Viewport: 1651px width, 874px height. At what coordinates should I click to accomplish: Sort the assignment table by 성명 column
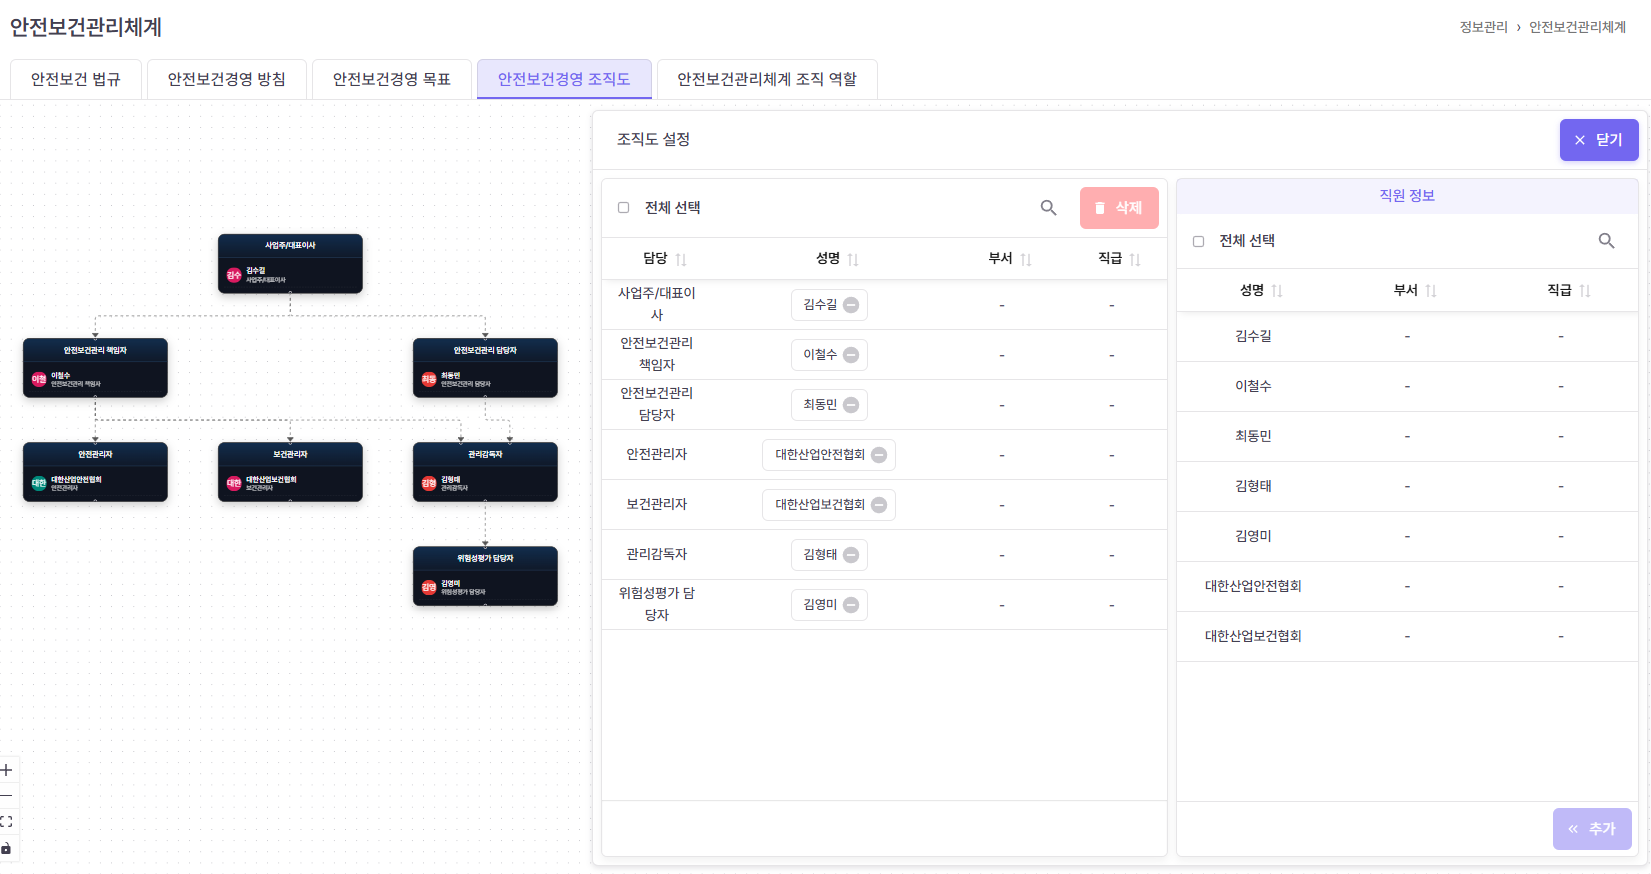pos(853,260)
